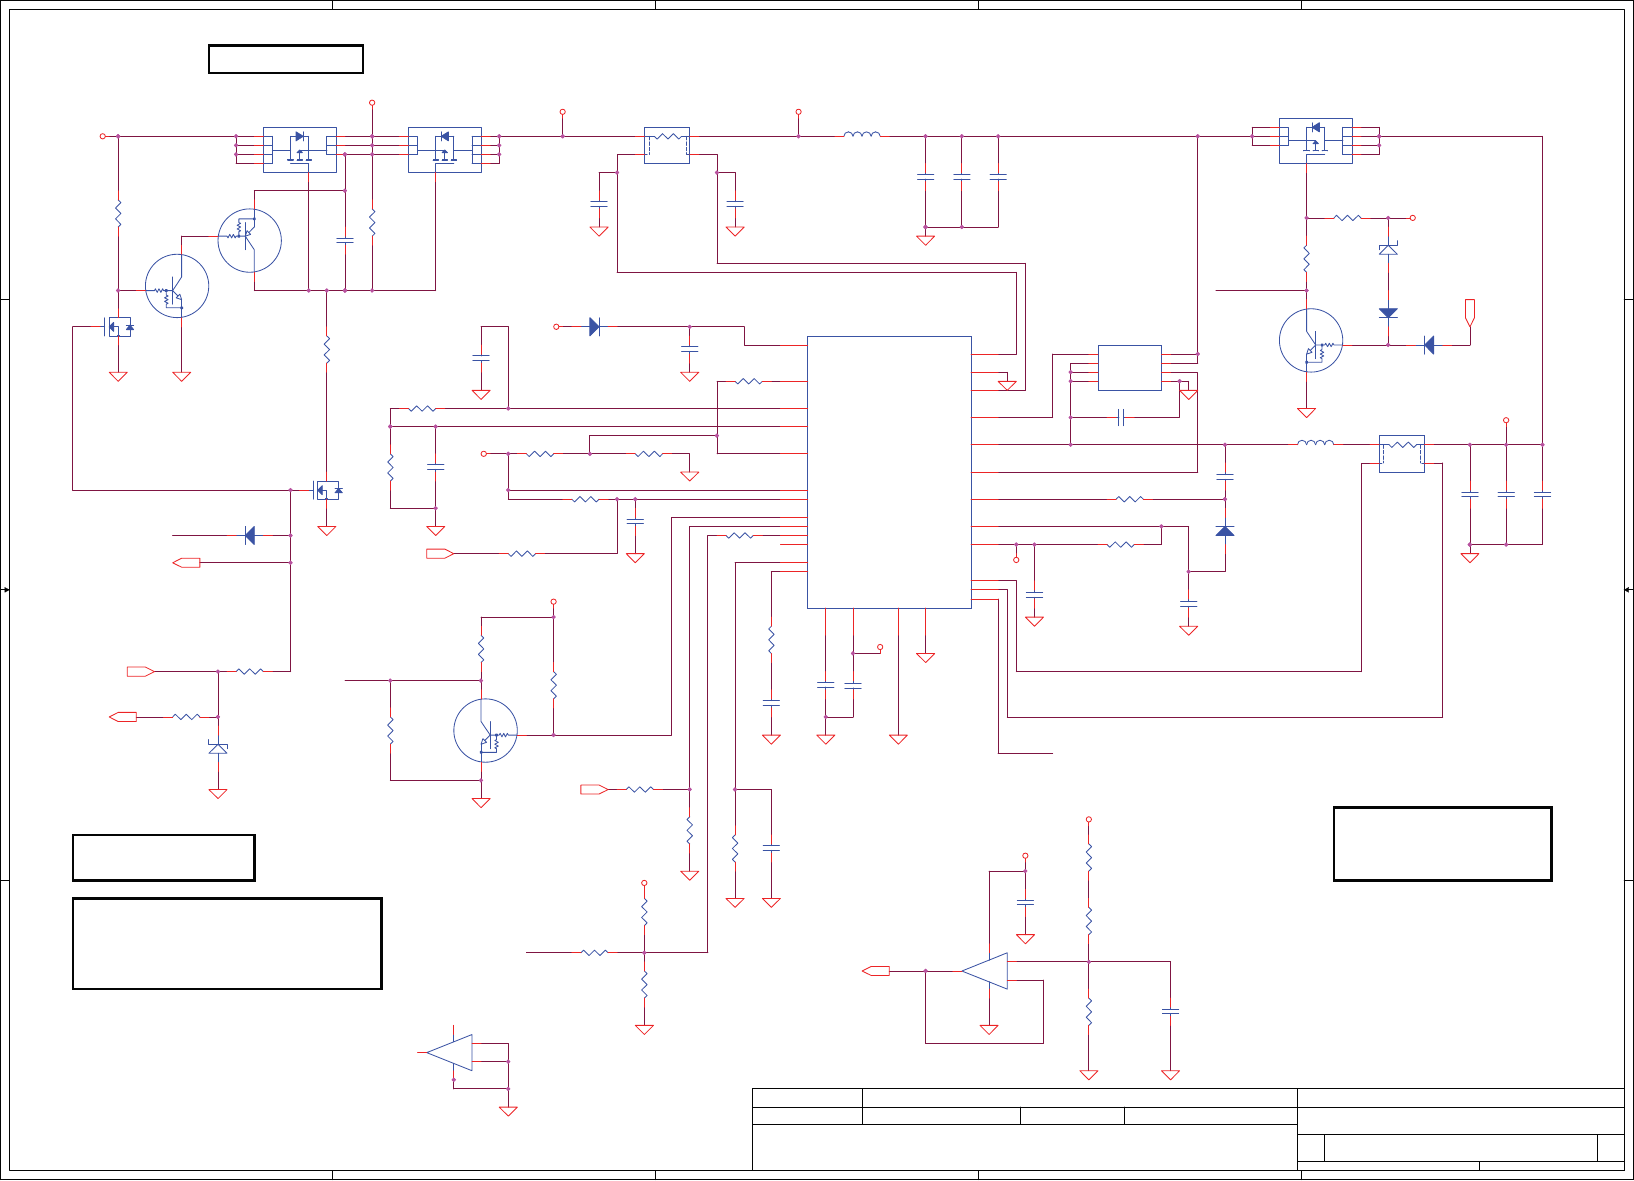The image size is (1634, 1181).
Task: Select the small IC block right of main IC
Action: (1130, 368)
